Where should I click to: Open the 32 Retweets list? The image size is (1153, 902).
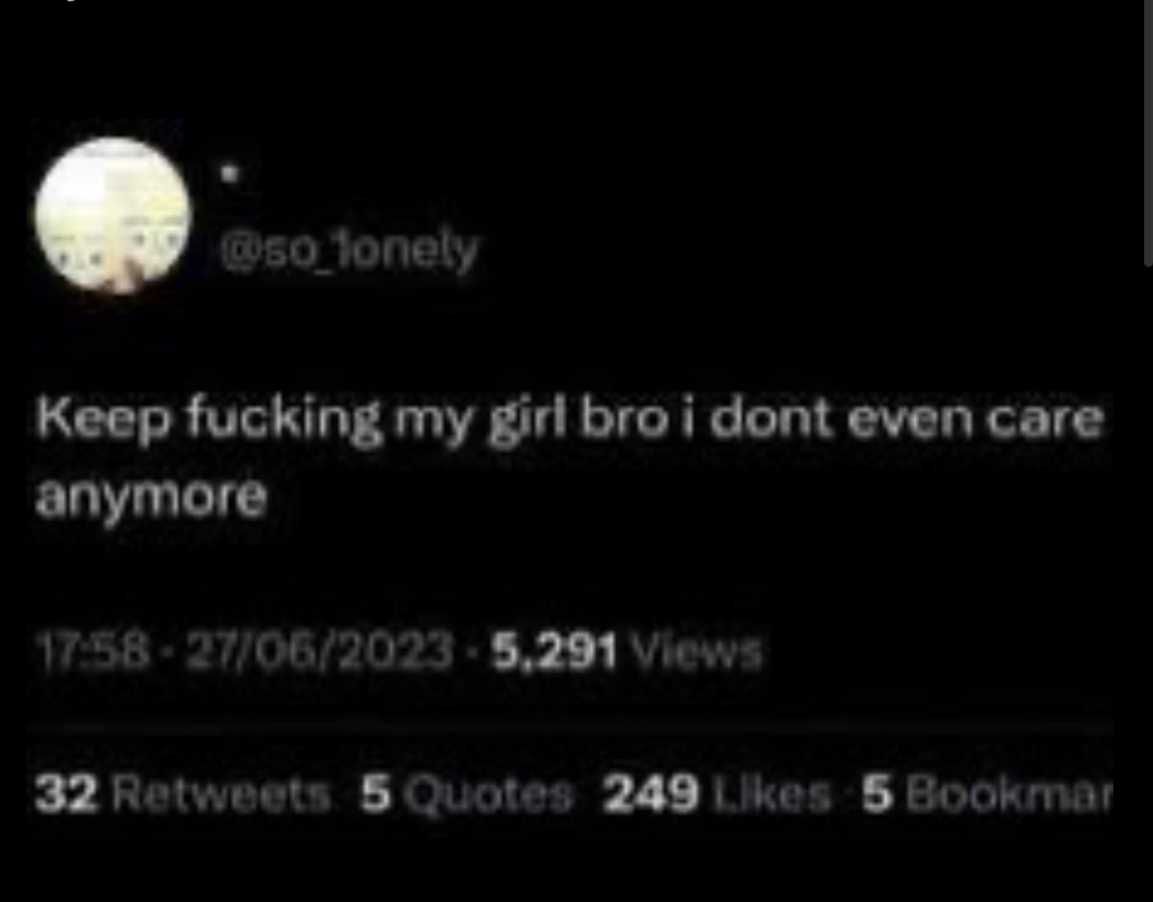tap(182, 795)
